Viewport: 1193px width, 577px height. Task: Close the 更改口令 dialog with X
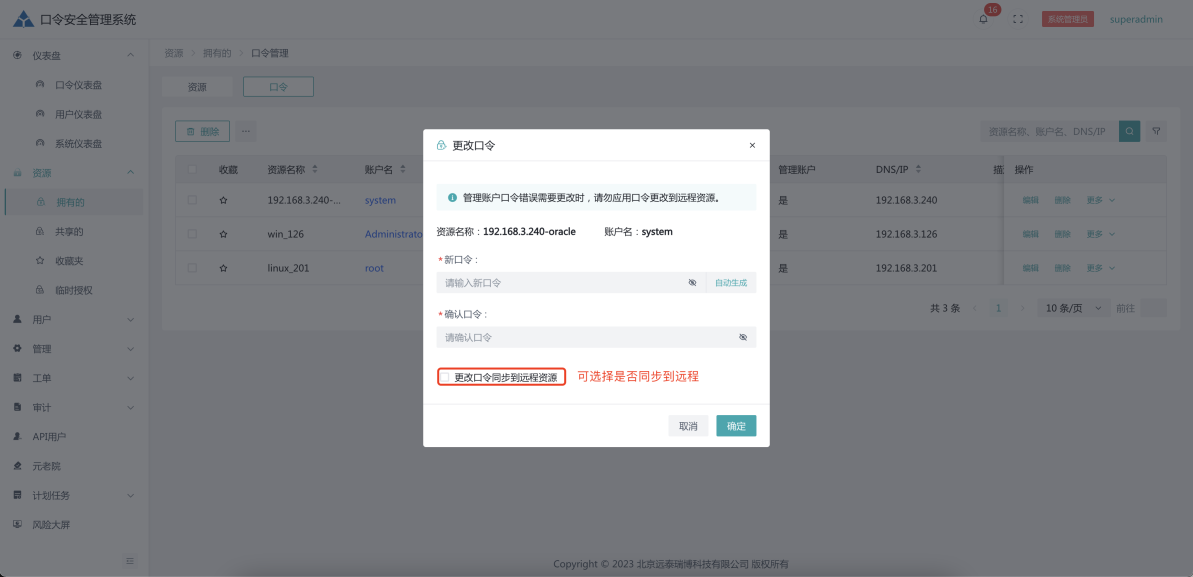pos(752,145)
